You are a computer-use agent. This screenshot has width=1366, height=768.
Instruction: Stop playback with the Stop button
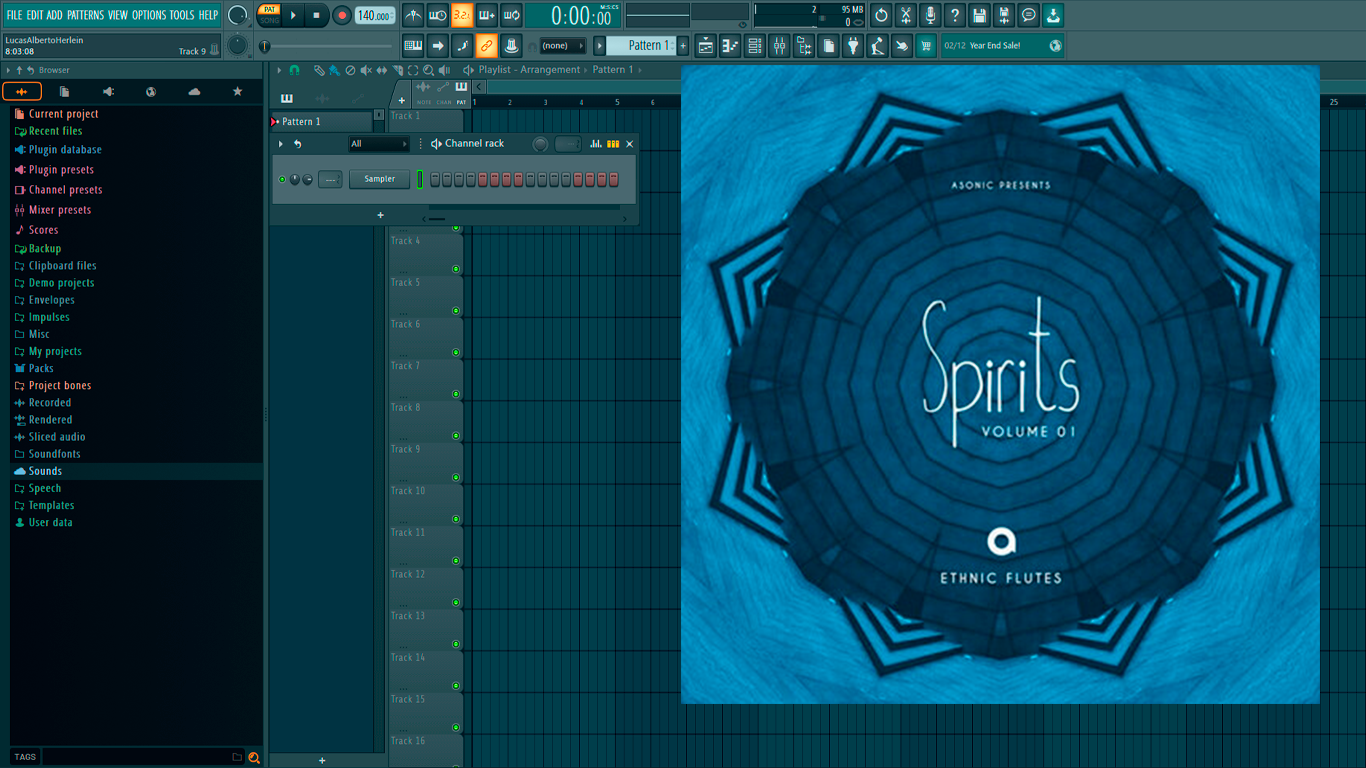[x=316, y=15]
